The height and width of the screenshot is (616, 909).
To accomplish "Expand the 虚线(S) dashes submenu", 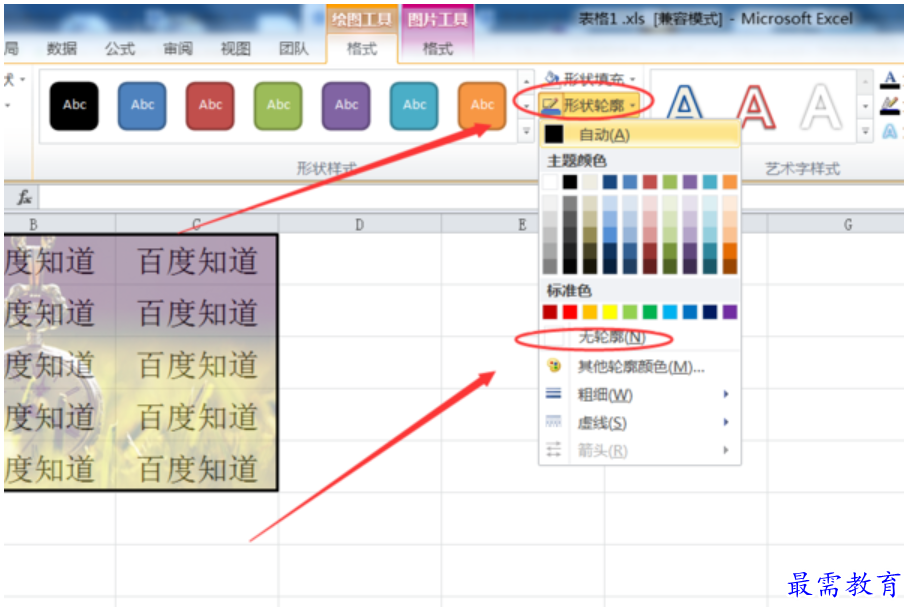I will [639, 422].
